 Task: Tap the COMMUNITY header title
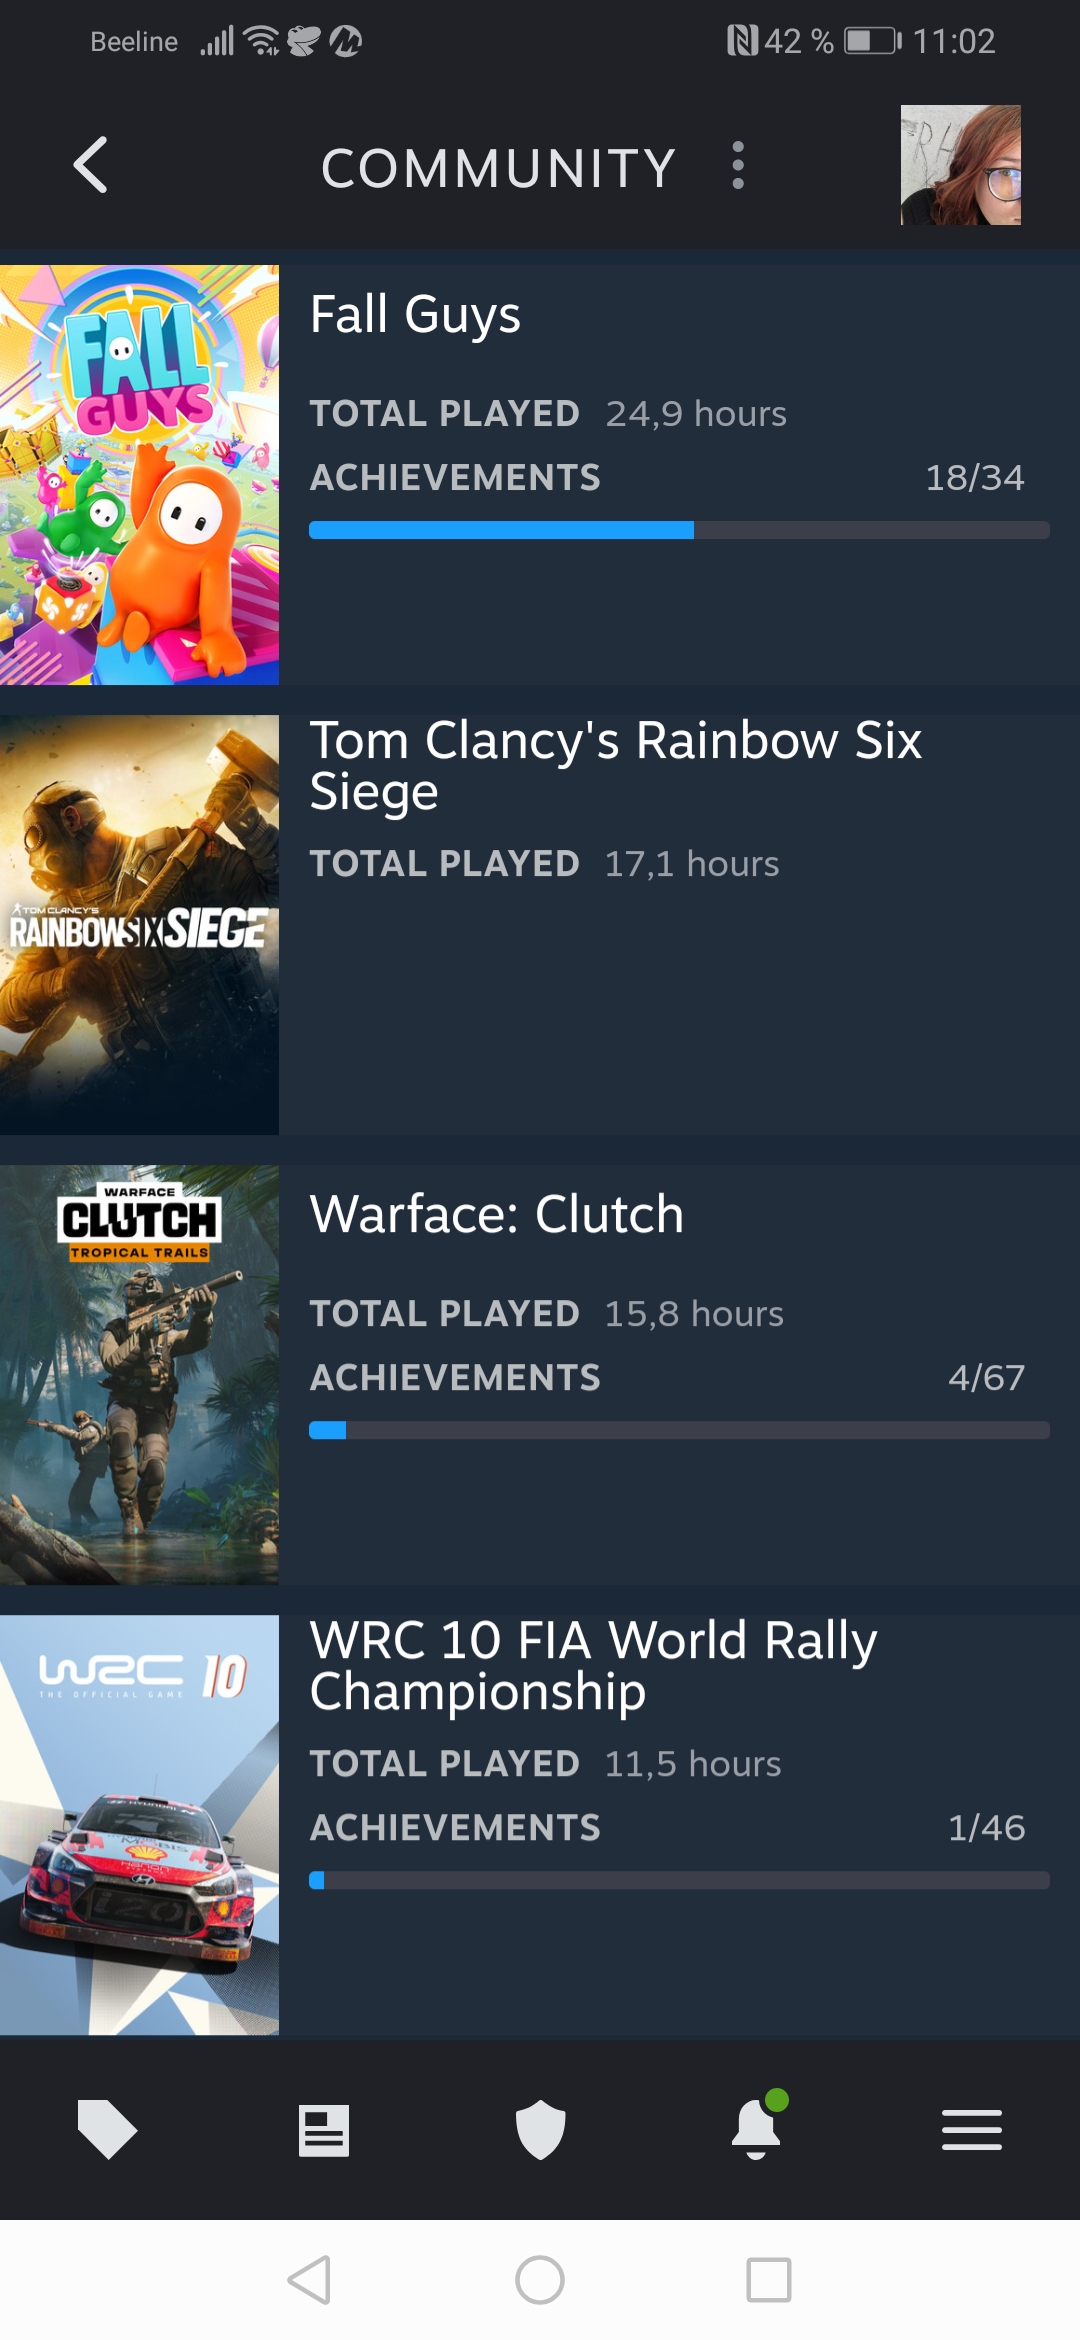498,167
